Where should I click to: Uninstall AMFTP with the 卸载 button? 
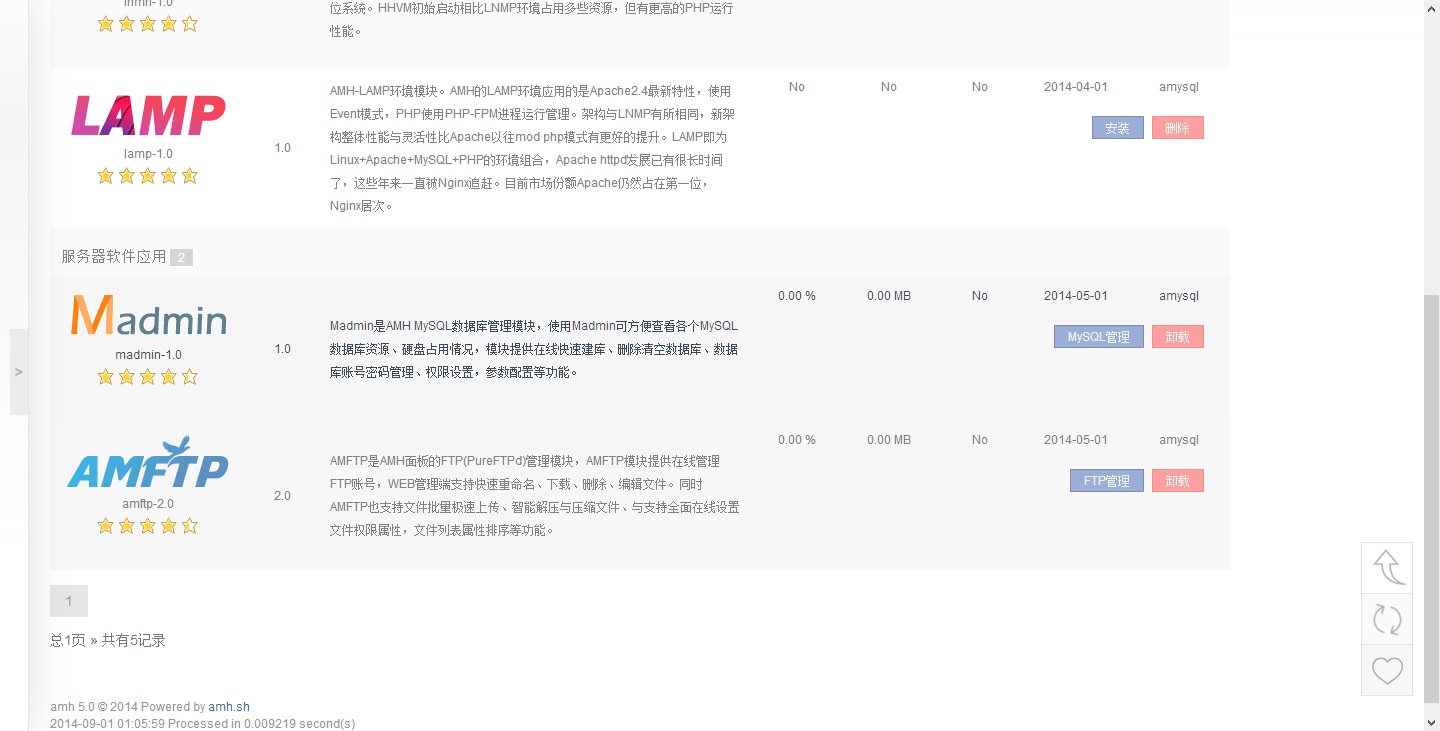pyautogui.click(x=1177, y=481)
